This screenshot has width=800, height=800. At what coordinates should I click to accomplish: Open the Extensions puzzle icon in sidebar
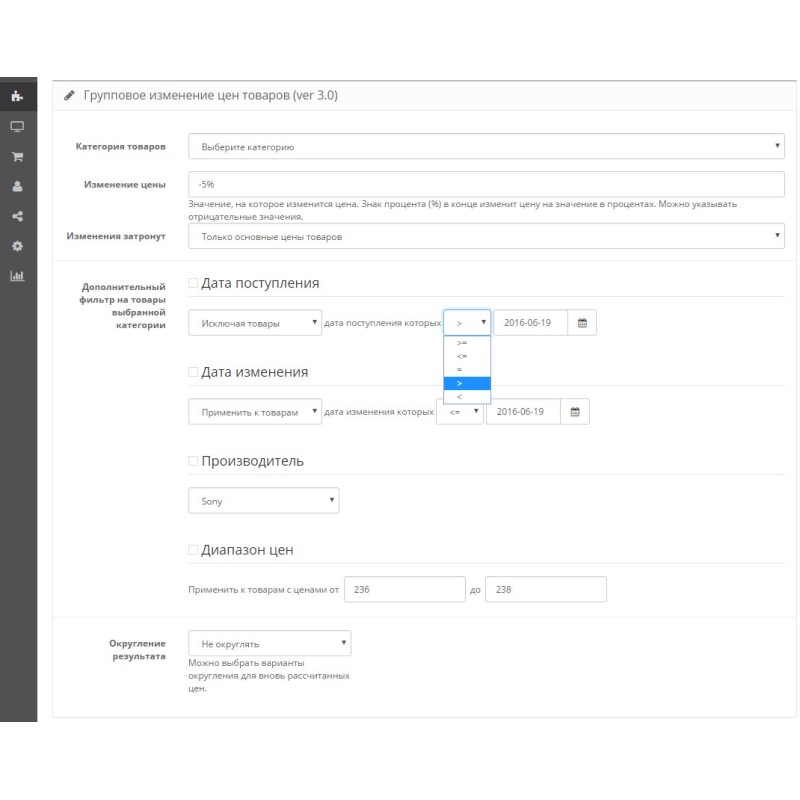(x=17, y=96)
